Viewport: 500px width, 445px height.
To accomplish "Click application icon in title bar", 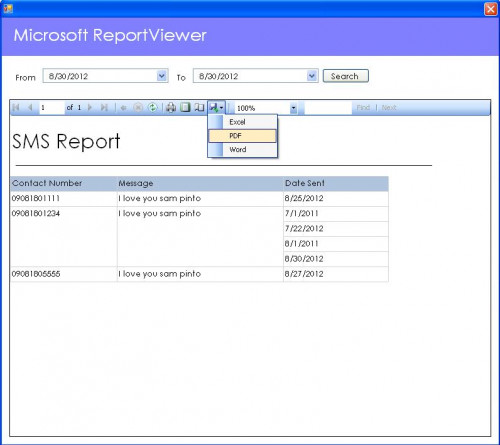I will point(8,9).
